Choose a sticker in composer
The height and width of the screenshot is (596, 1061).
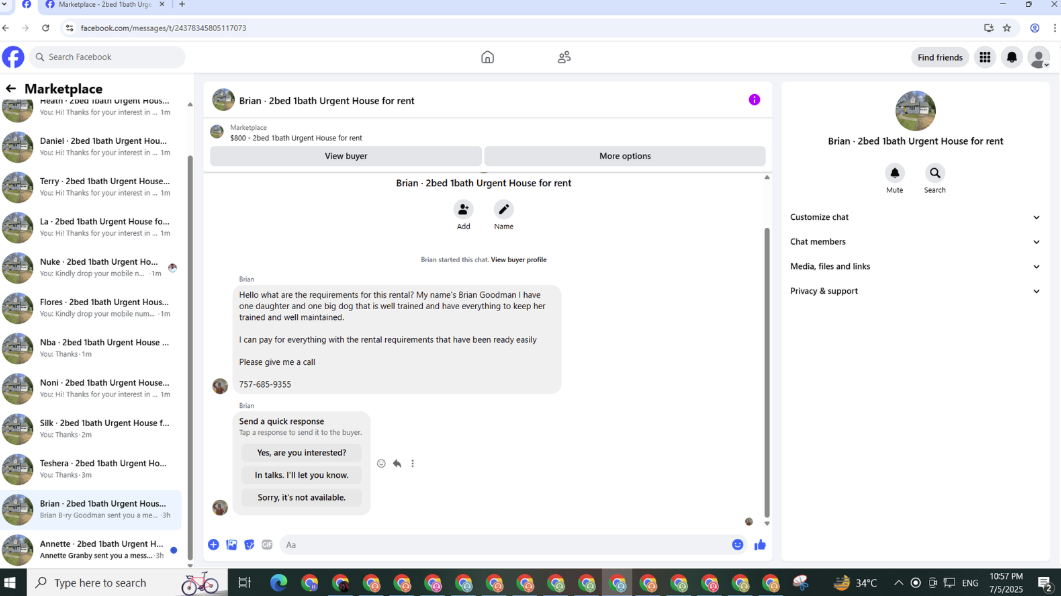coord(249,545)
